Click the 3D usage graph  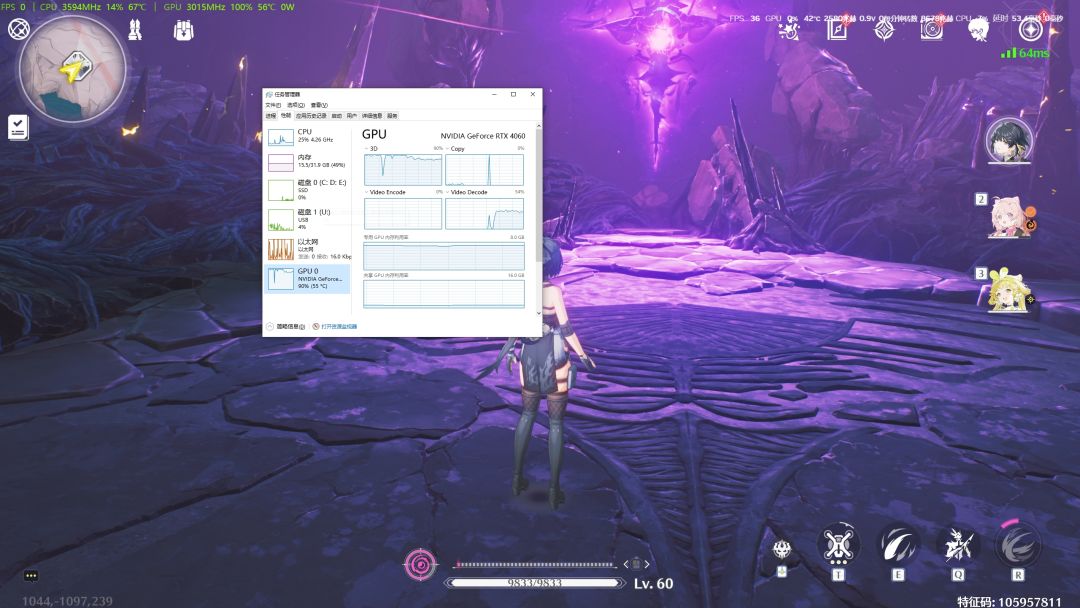[x=403, y=169]
